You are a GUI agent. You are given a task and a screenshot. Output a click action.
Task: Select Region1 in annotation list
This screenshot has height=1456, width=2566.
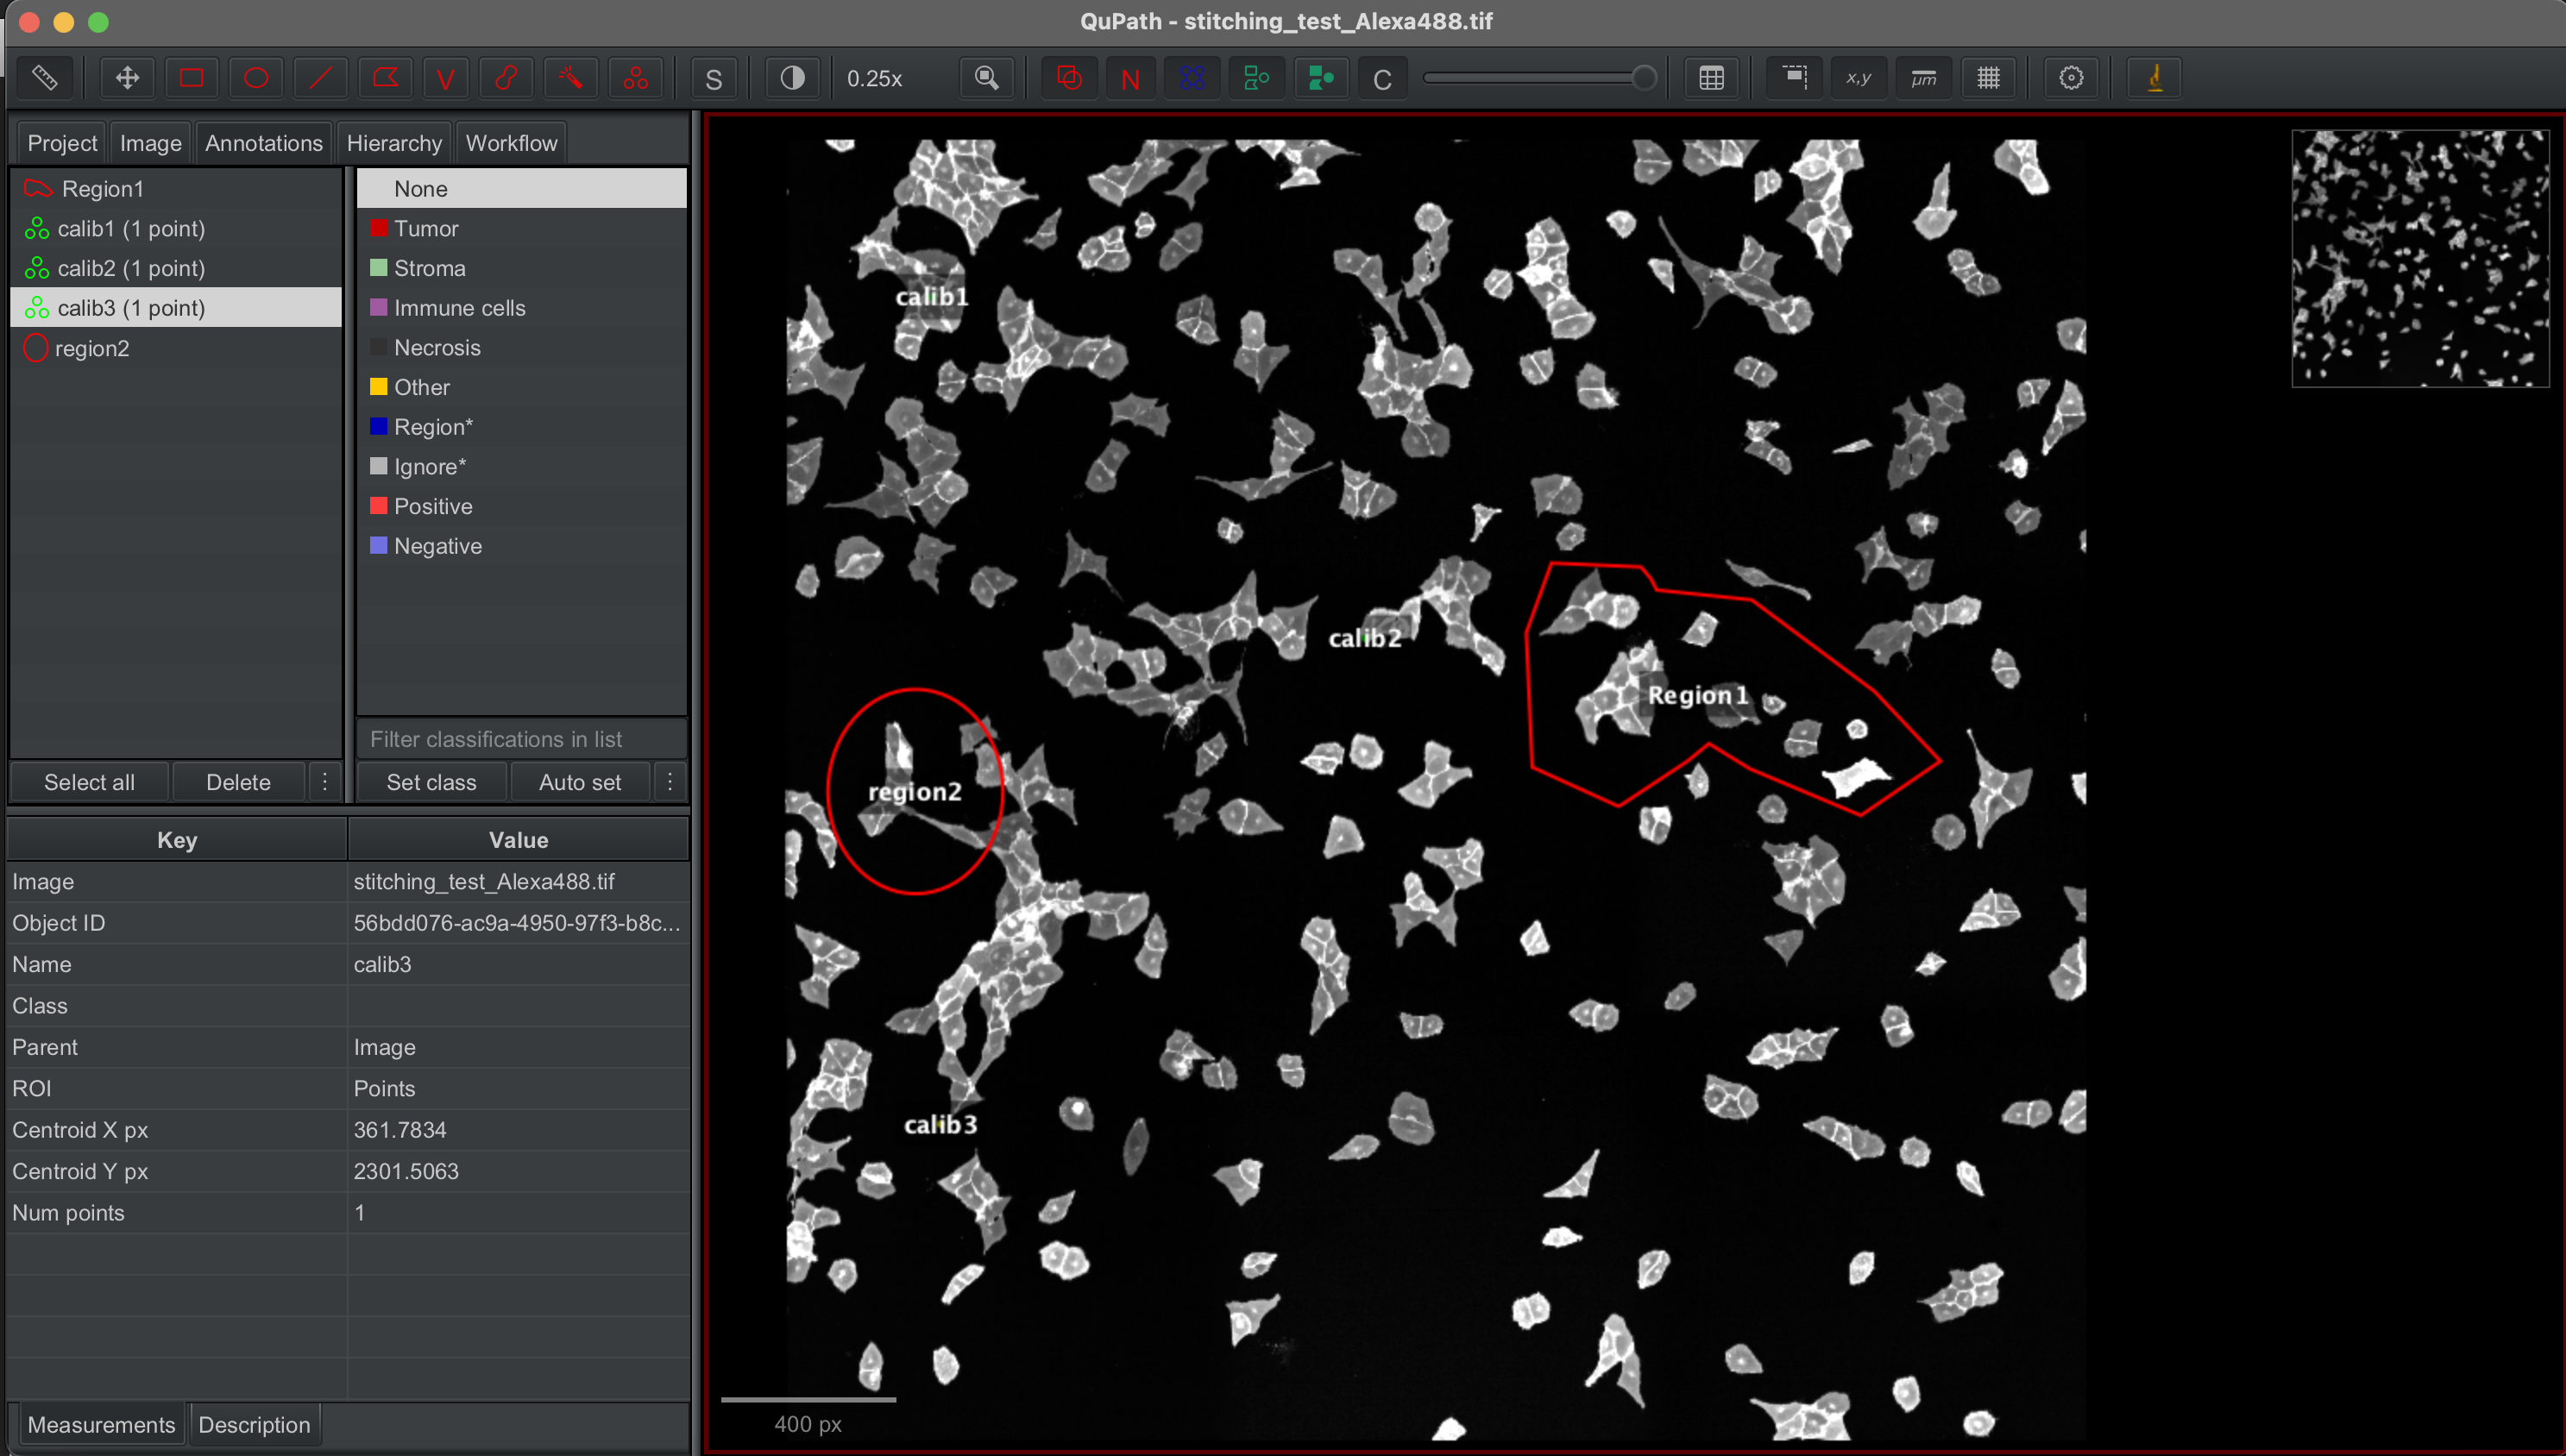click(x=176, y=188)
